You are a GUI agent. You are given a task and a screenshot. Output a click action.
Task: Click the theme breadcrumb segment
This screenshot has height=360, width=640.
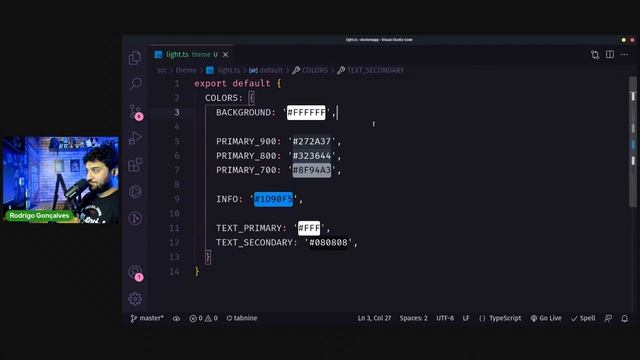(186, 70)
